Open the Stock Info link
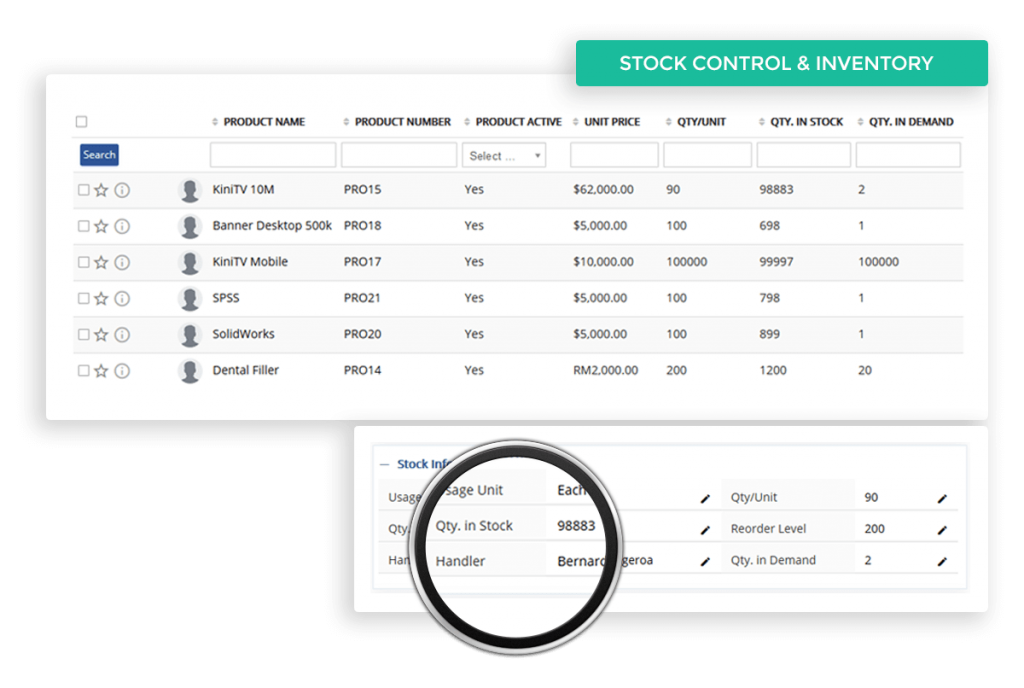This screenshot has height=688, width=1024. [424, 463]
